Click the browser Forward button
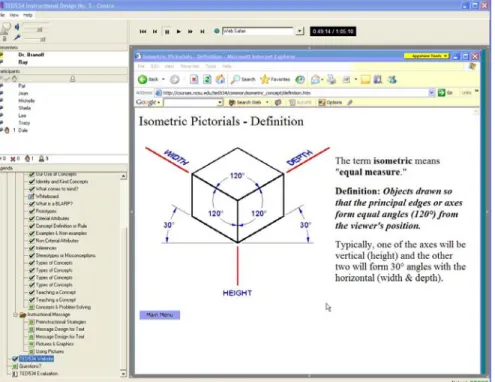The height and width of the screenshot is (382, 495). (174, 79)
